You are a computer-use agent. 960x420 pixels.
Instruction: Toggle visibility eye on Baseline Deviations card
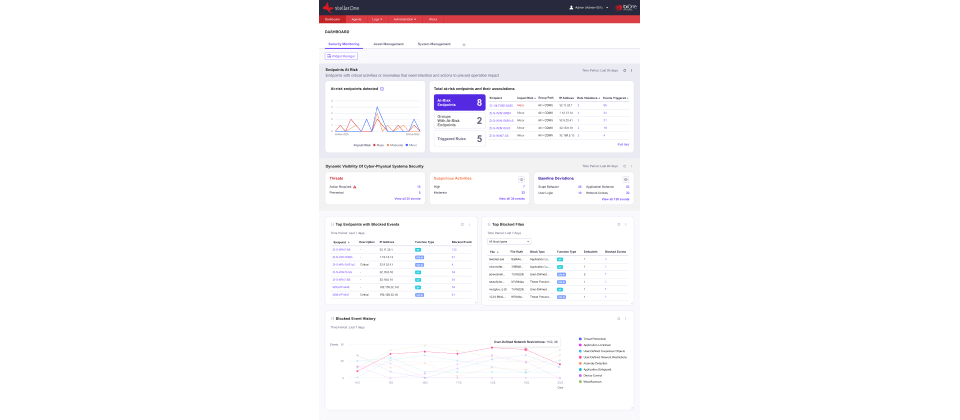pos(626,179)
